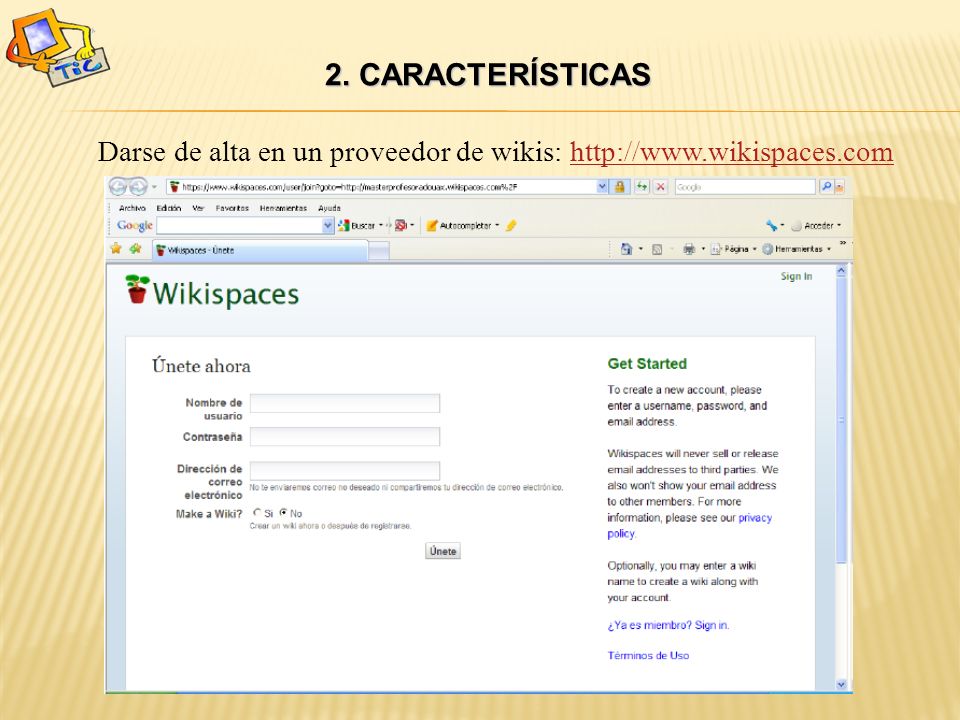960x720 pixels.
Task: Open the Edición menu
Action: pos(168,208)
